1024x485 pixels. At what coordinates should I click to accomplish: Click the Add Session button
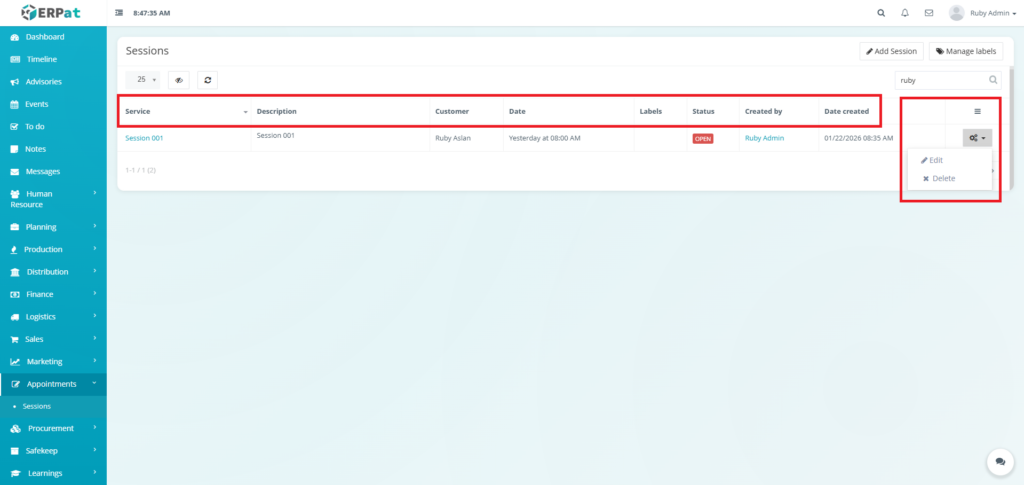[891, 51]
